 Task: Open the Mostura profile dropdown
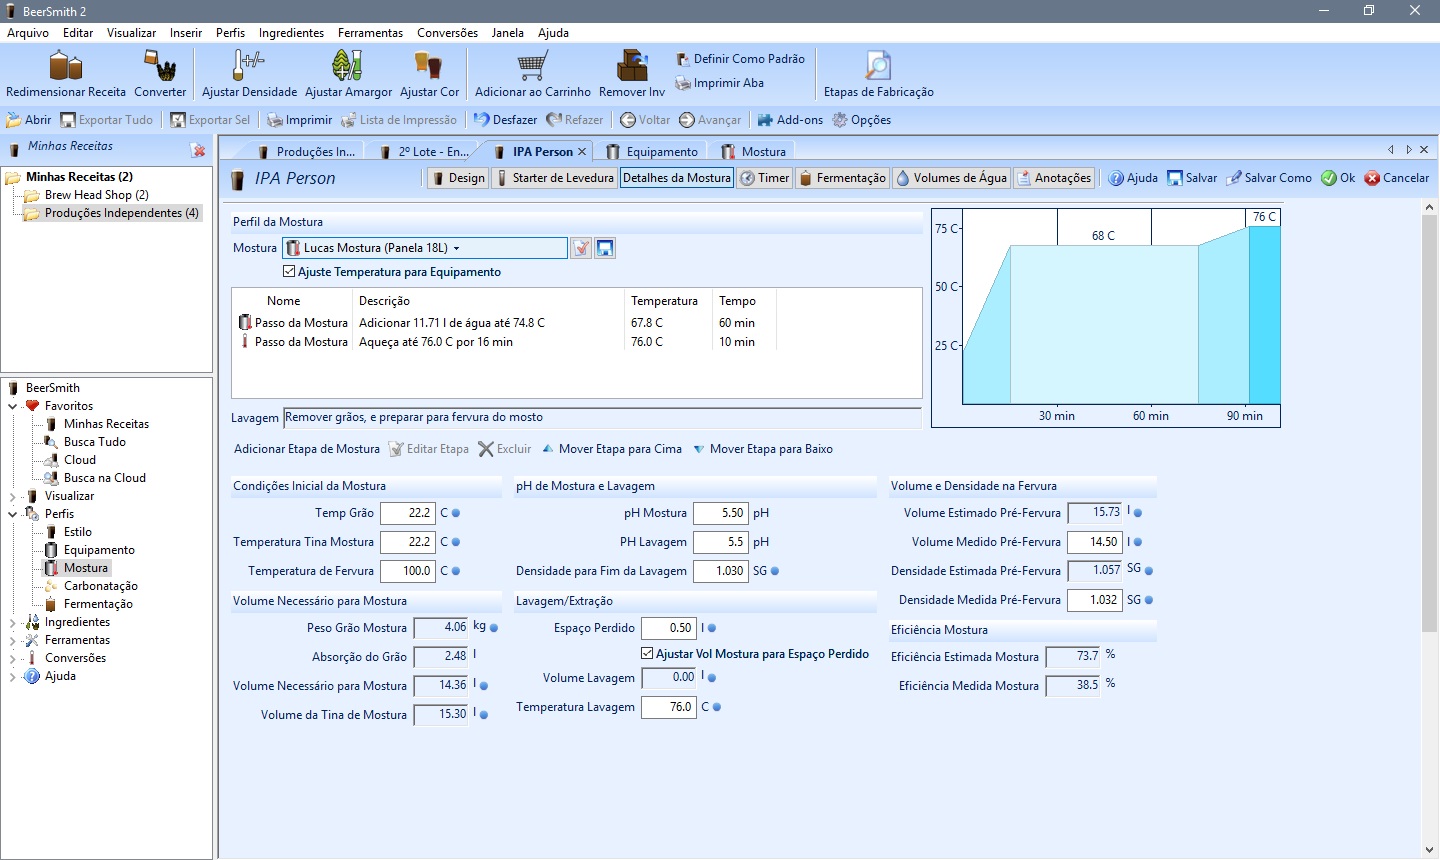coord(425,248)
